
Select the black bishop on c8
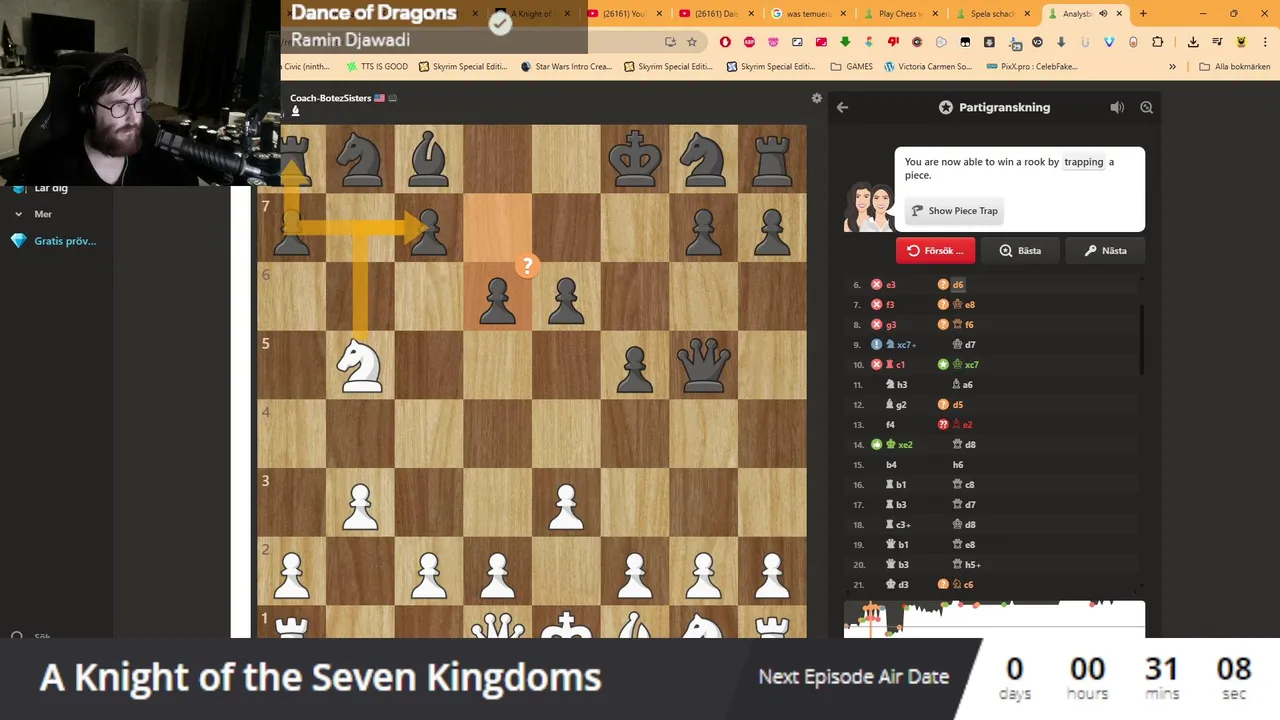tap(429, 159)
